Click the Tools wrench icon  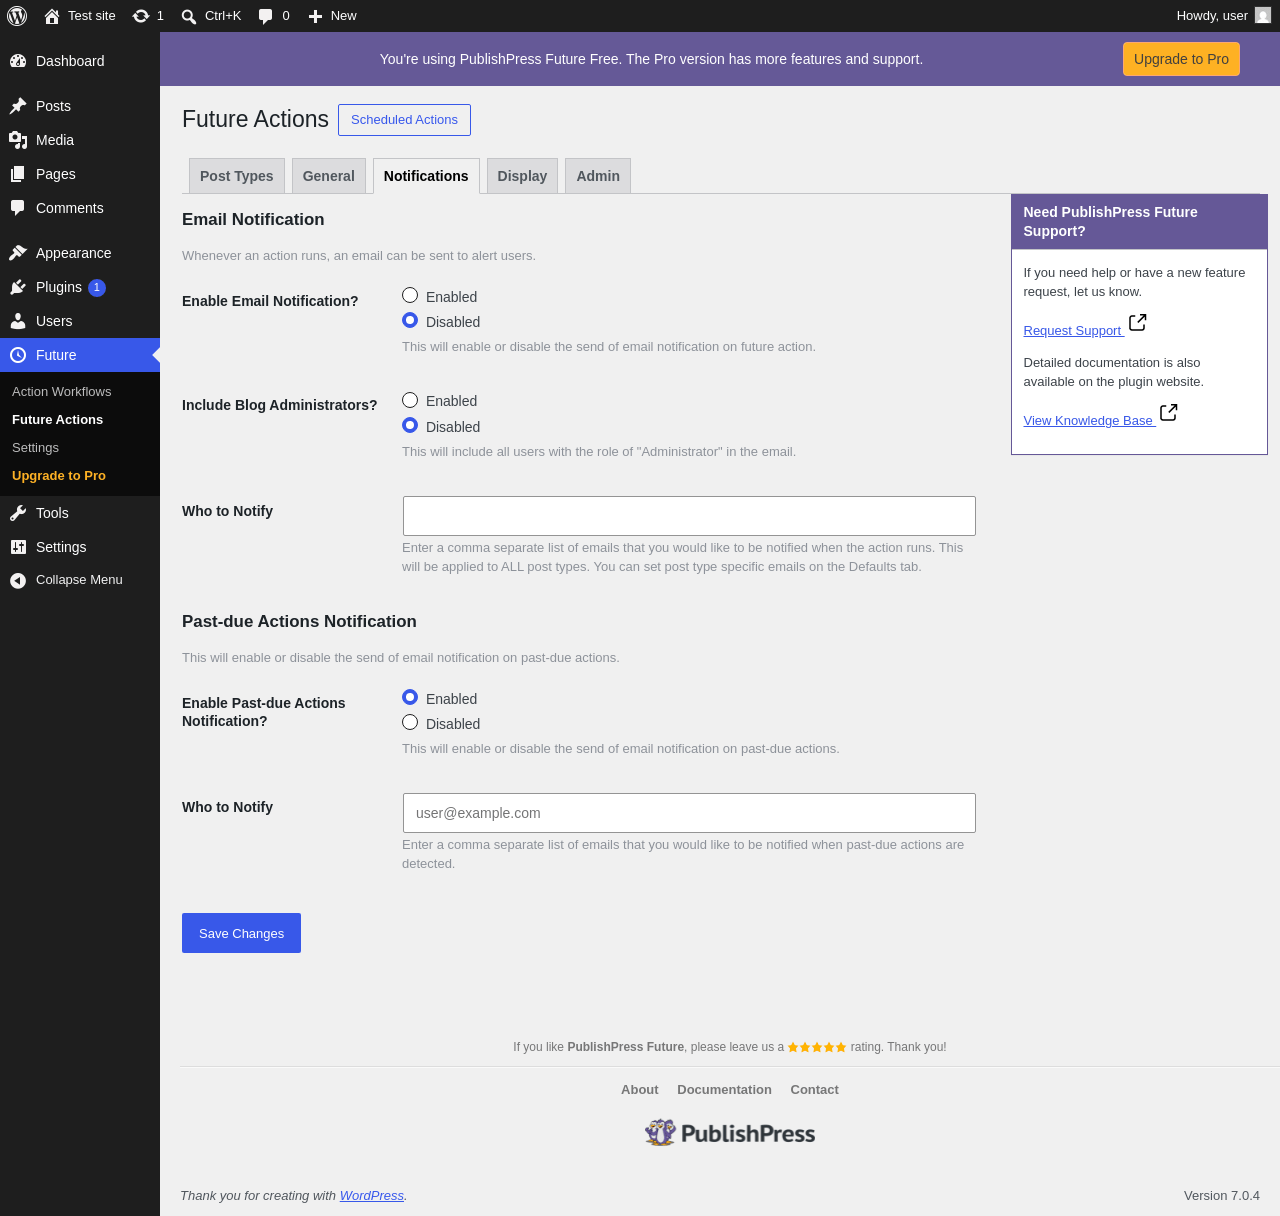pos(18,513)
